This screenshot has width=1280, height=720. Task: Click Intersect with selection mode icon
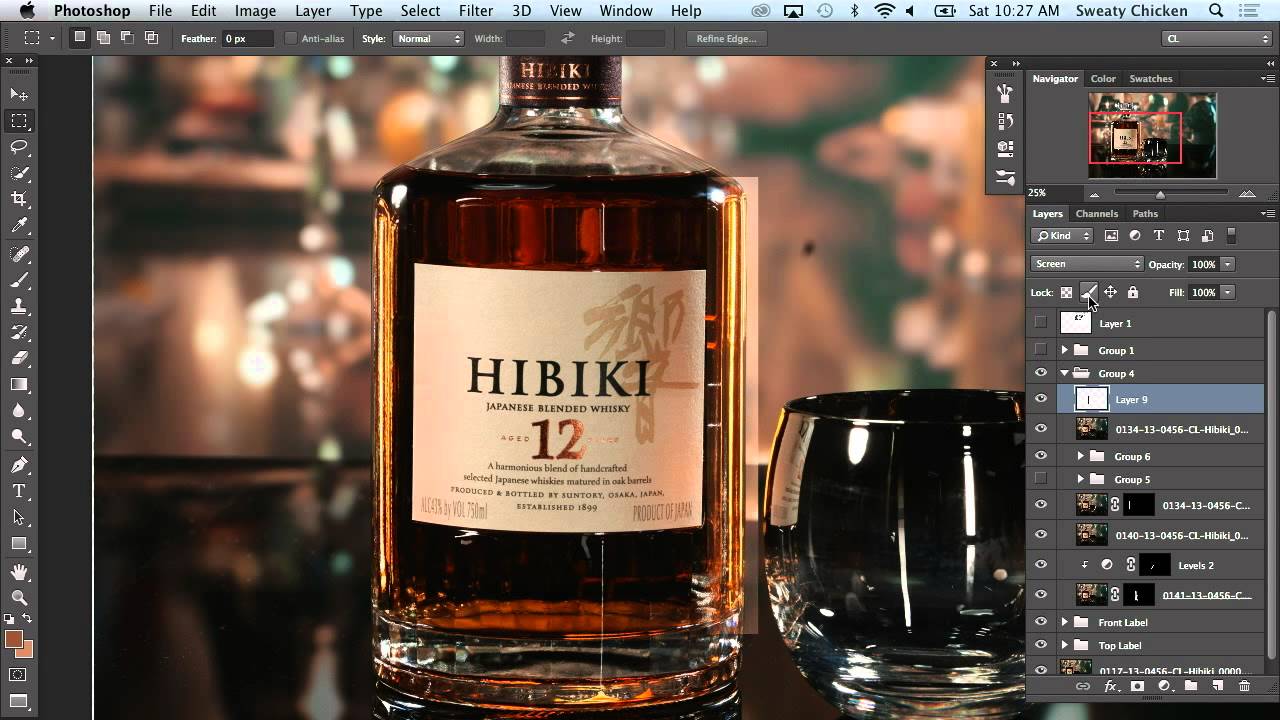151,38
